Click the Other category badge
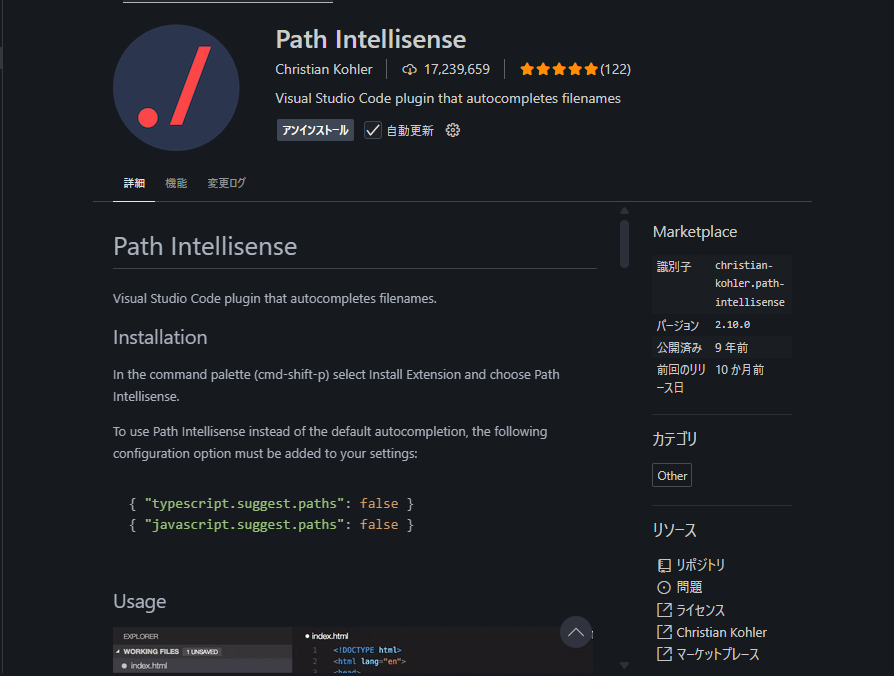 671,475
